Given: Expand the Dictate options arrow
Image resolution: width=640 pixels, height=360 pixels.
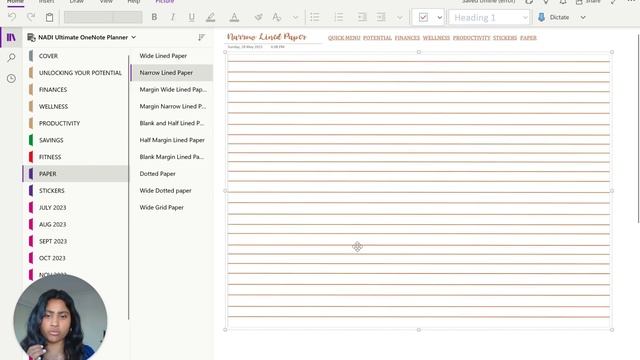Looking at the screenshot, I should pos(583,18).
